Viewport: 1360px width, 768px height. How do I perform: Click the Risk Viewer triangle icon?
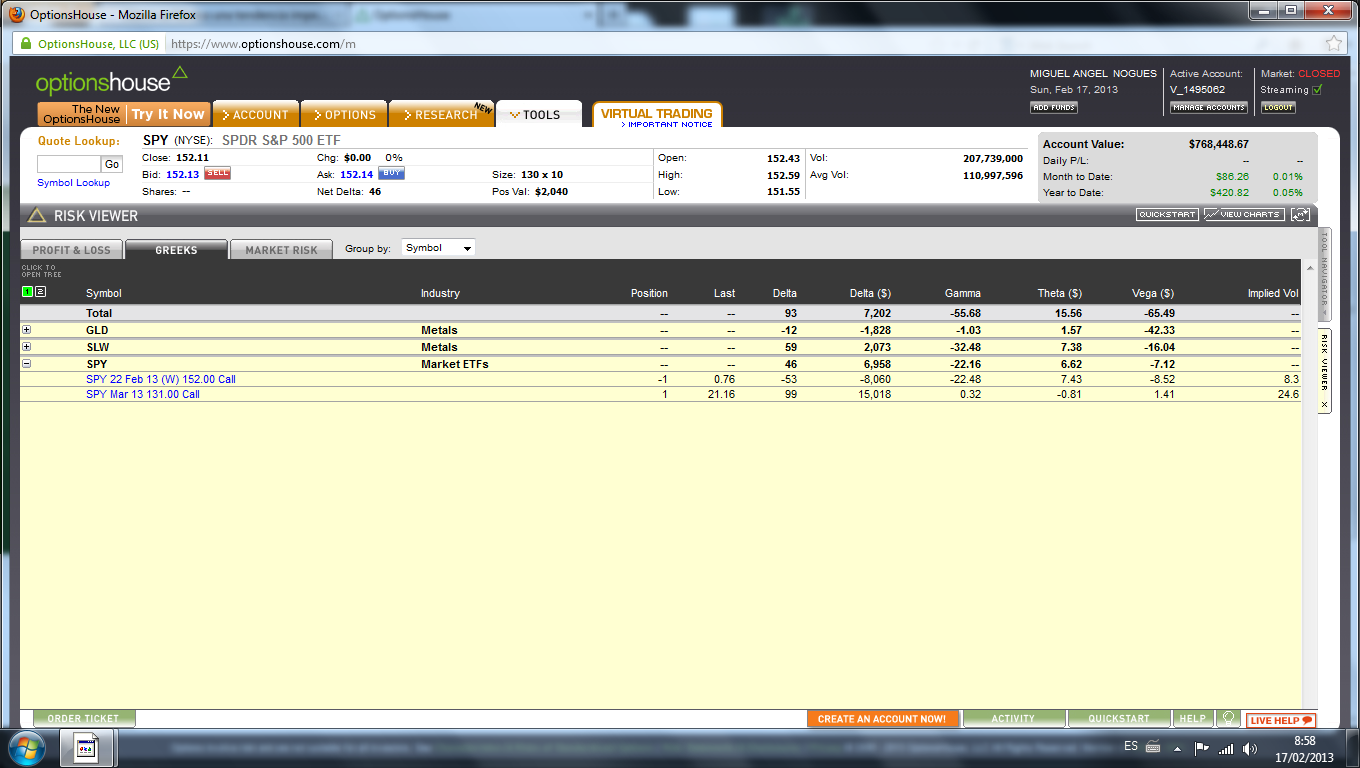click(x=36, y=215)
